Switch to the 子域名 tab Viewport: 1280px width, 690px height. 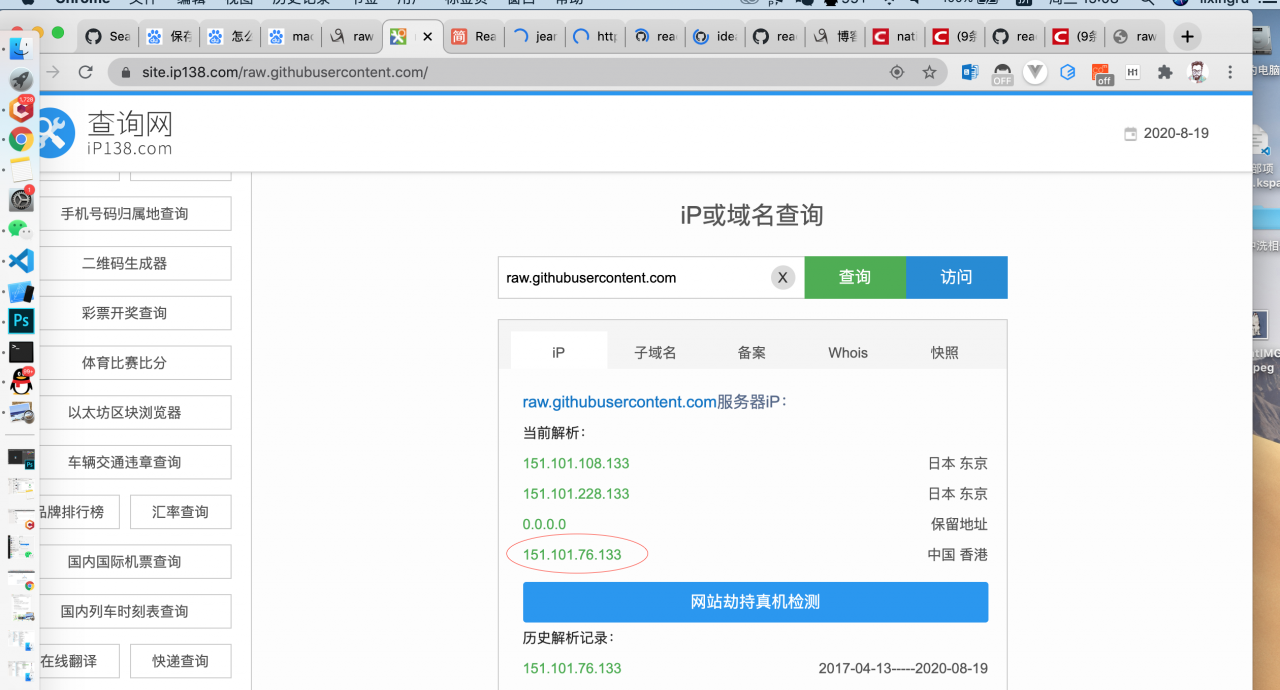pos(654,352)
